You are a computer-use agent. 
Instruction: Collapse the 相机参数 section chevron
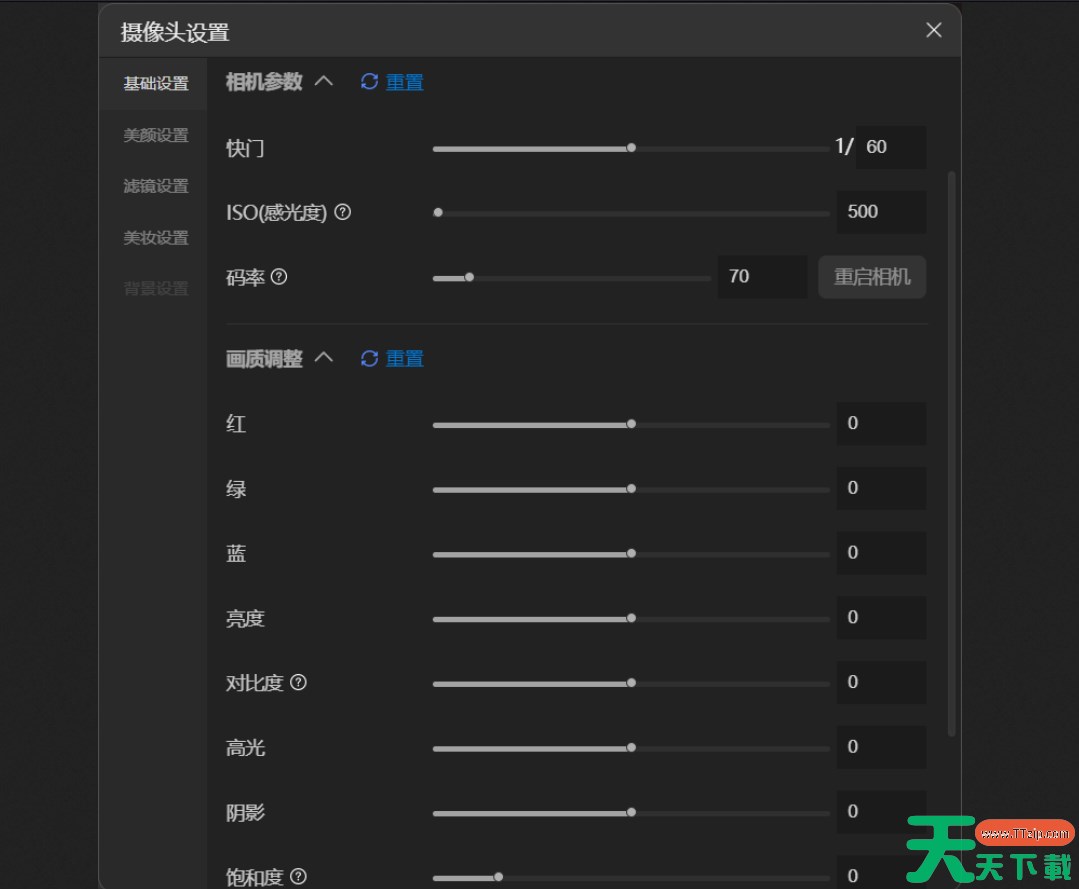click(323, 81)
